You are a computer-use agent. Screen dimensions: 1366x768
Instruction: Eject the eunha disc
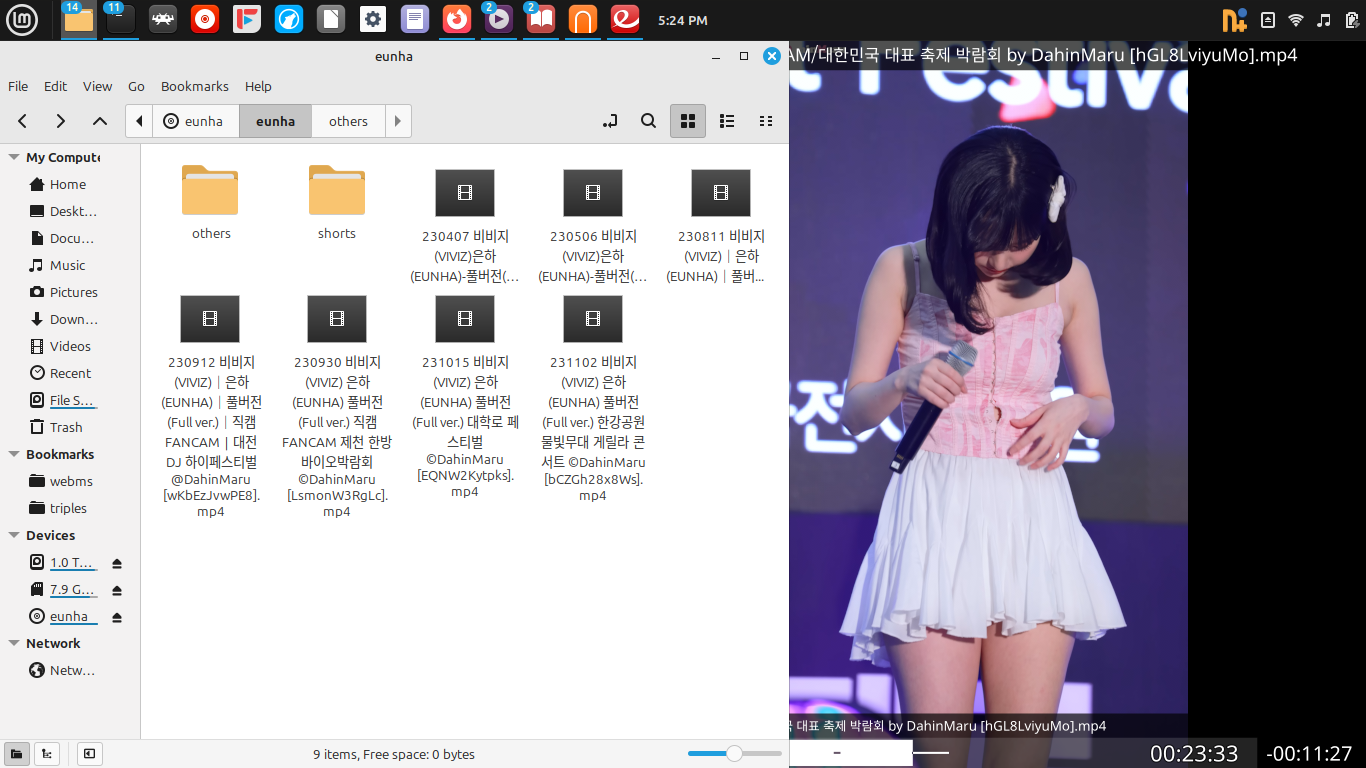coord(117,617)
